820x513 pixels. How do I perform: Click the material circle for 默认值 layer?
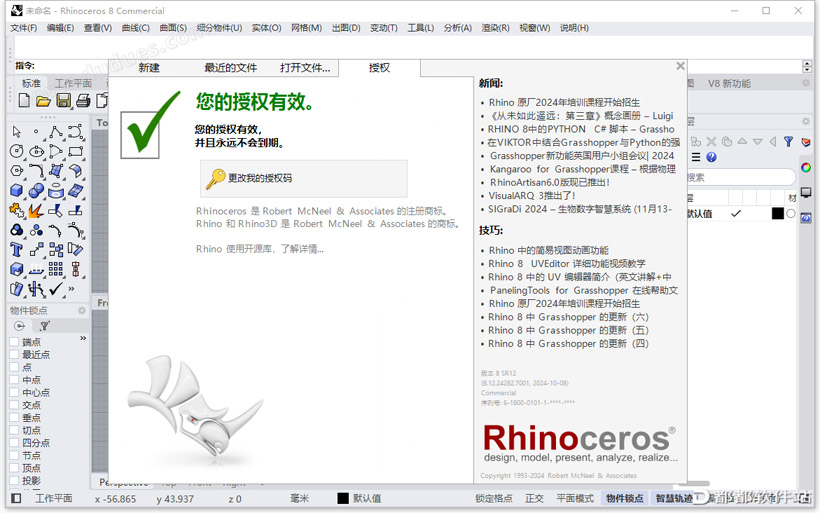[791, 213]
